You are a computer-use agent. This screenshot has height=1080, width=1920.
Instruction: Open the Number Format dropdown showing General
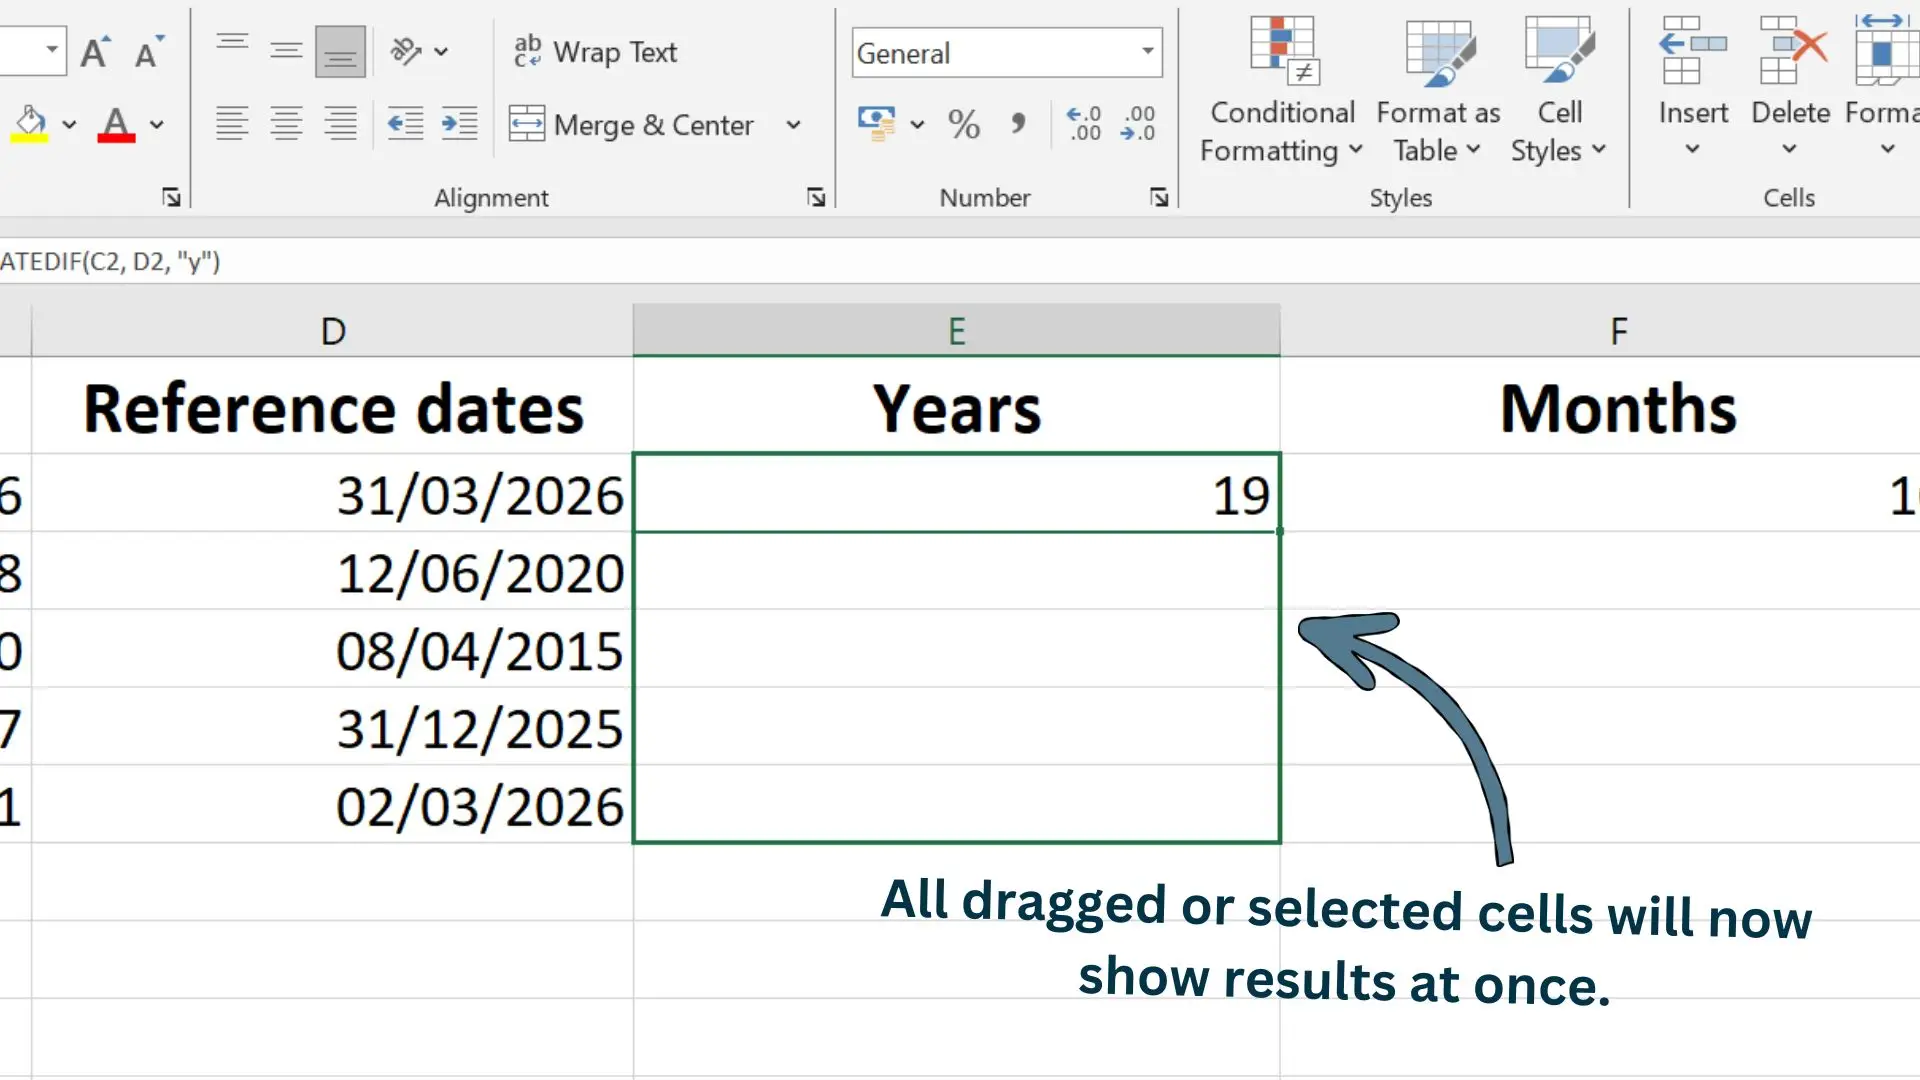pos(1005,52)
